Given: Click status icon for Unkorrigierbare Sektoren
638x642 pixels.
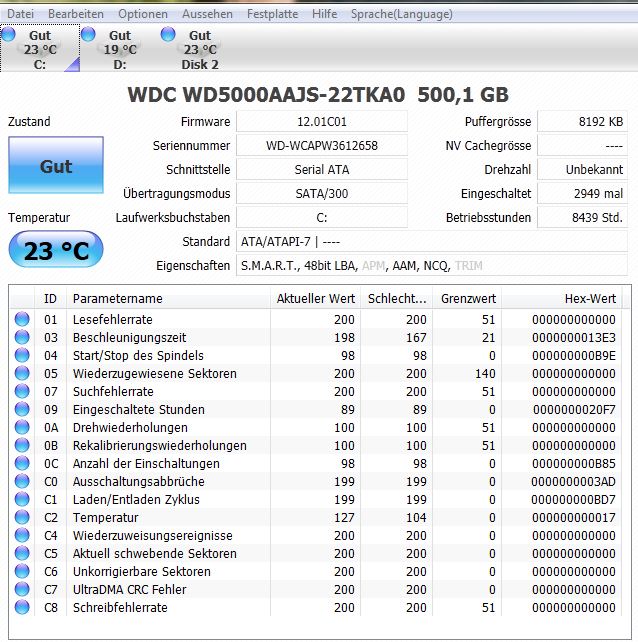Looking at the screenshot, I should [22, 571].
